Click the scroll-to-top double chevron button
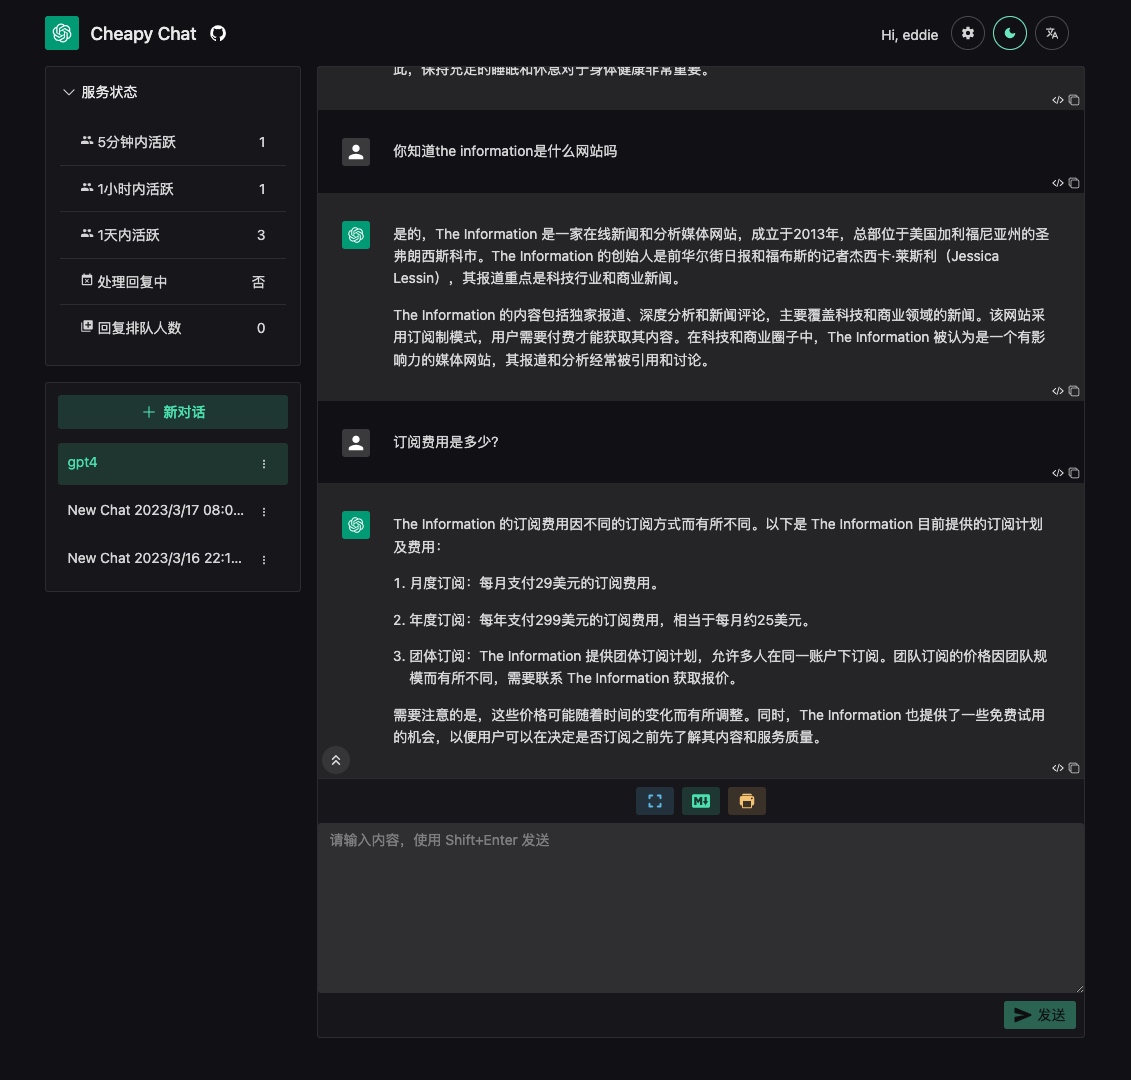The width and height of the screenshot is (1131, 1080). 336,760
